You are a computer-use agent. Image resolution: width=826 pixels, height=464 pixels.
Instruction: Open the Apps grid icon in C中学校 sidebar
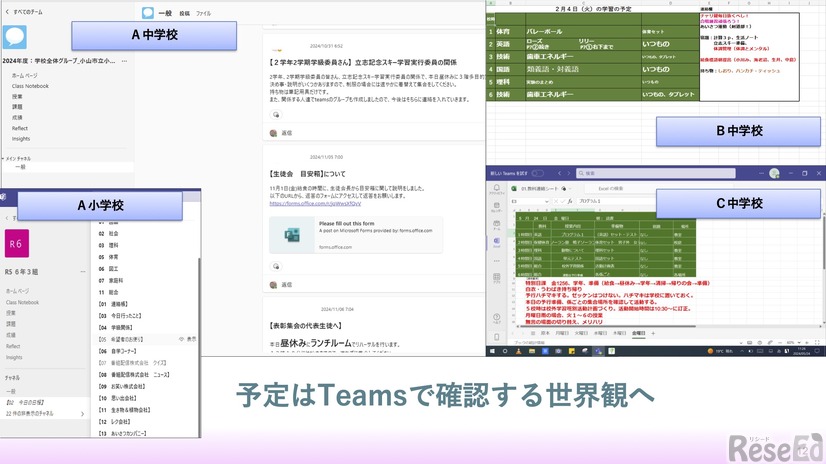coord(496,278)
